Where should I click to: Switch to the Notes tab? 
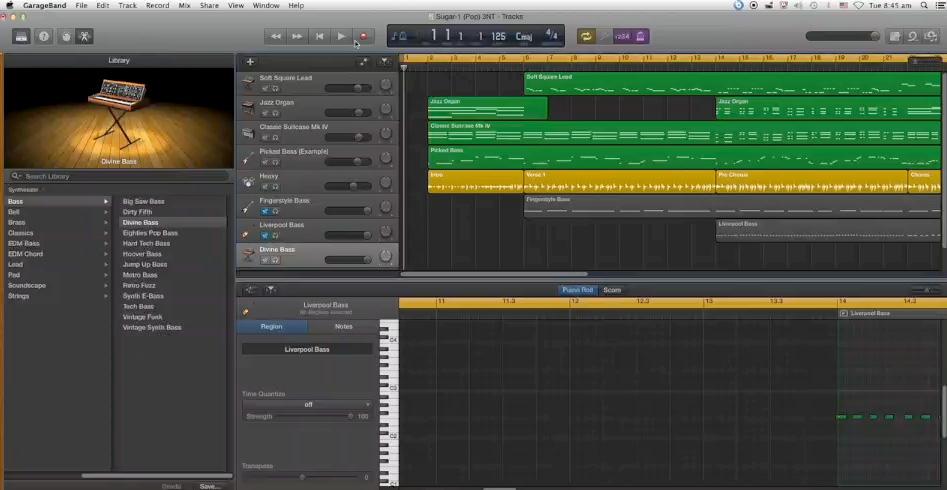[x=343, y=326]
